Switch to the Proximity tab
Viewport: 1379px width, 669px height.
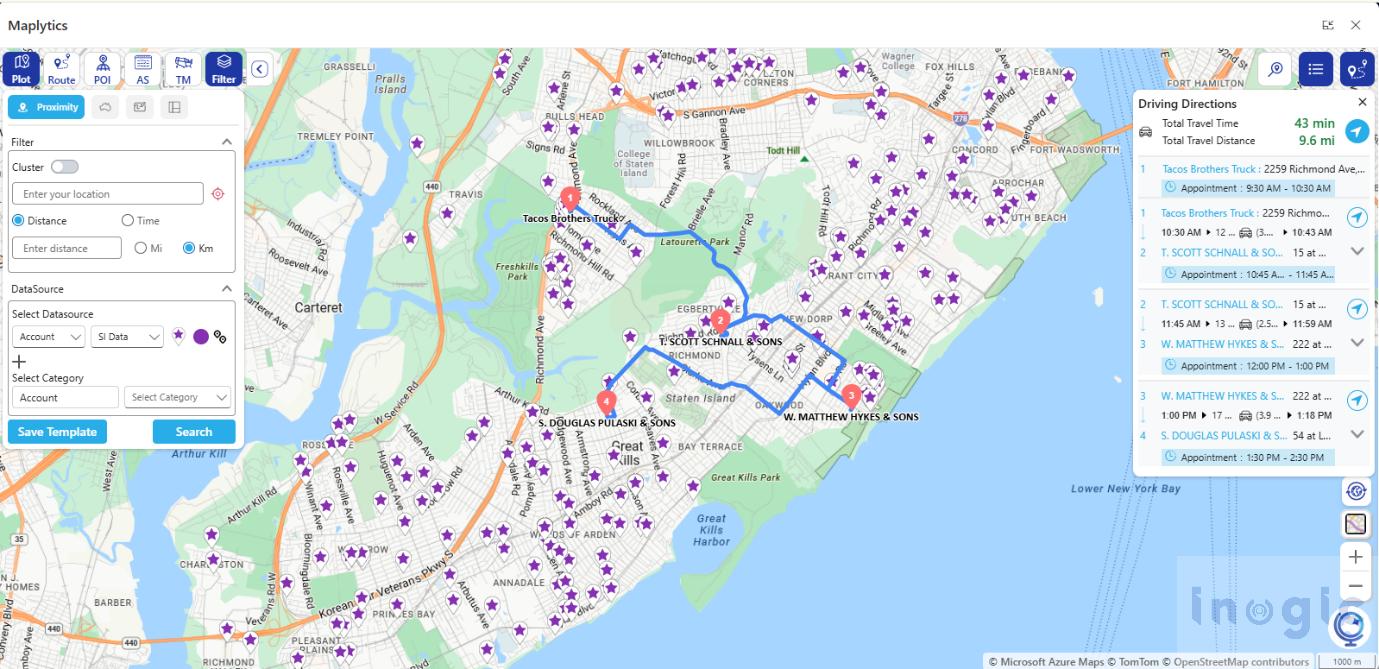pyautogui.click(x=46, y=107)
